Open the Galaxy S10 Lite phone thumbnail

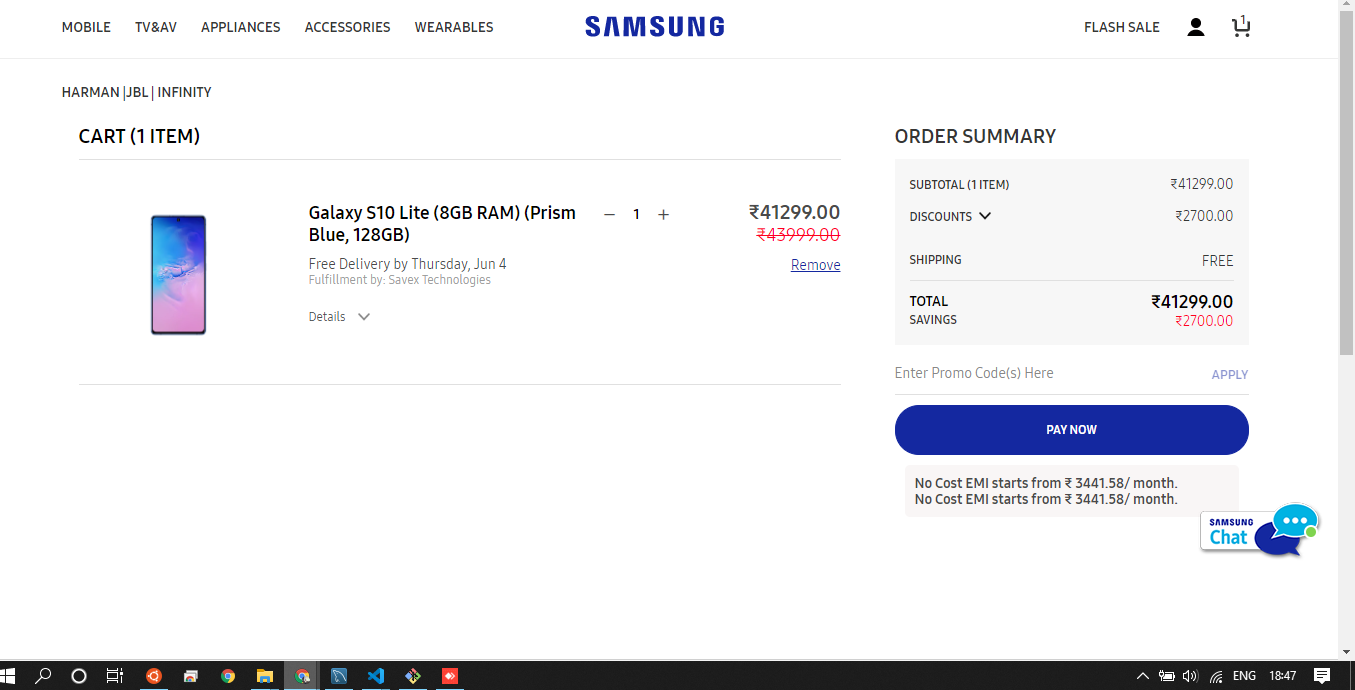point(178,274)
